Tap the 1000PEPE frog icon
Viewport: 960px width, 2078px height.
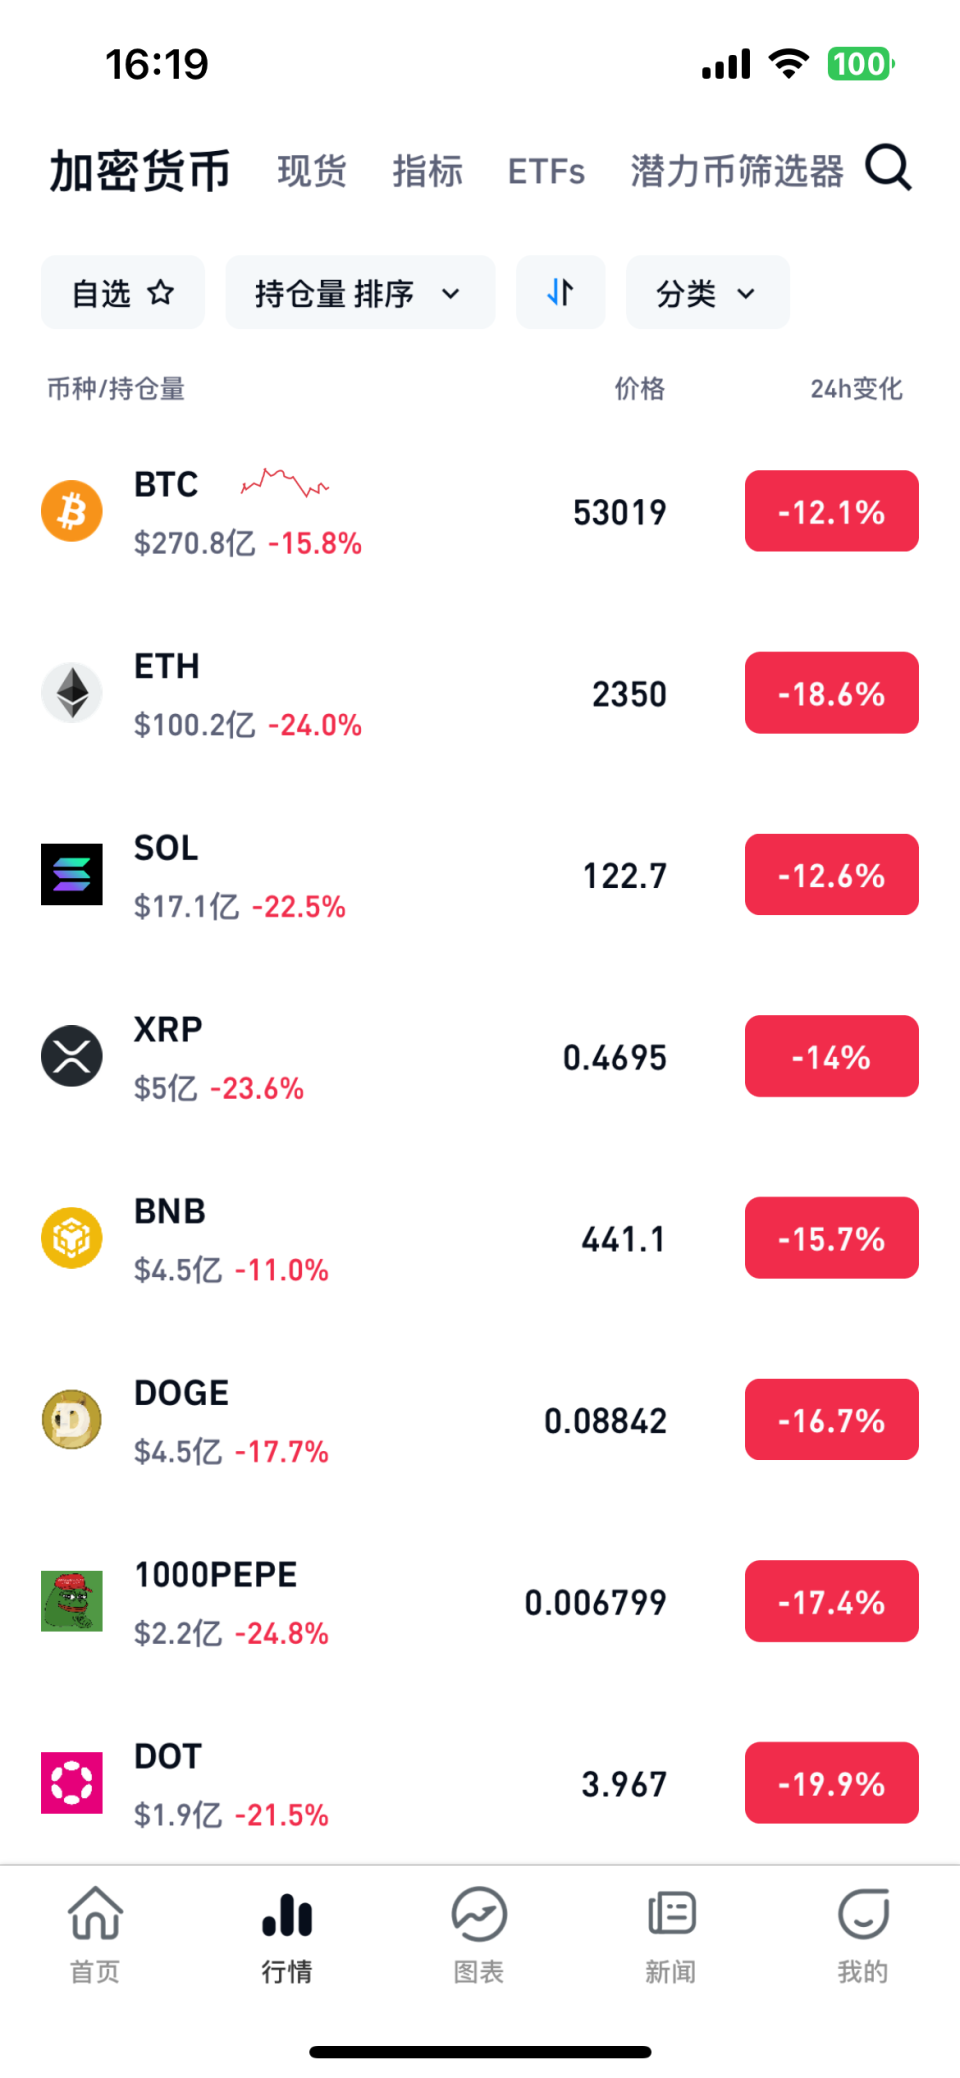tap(72, 1601)
